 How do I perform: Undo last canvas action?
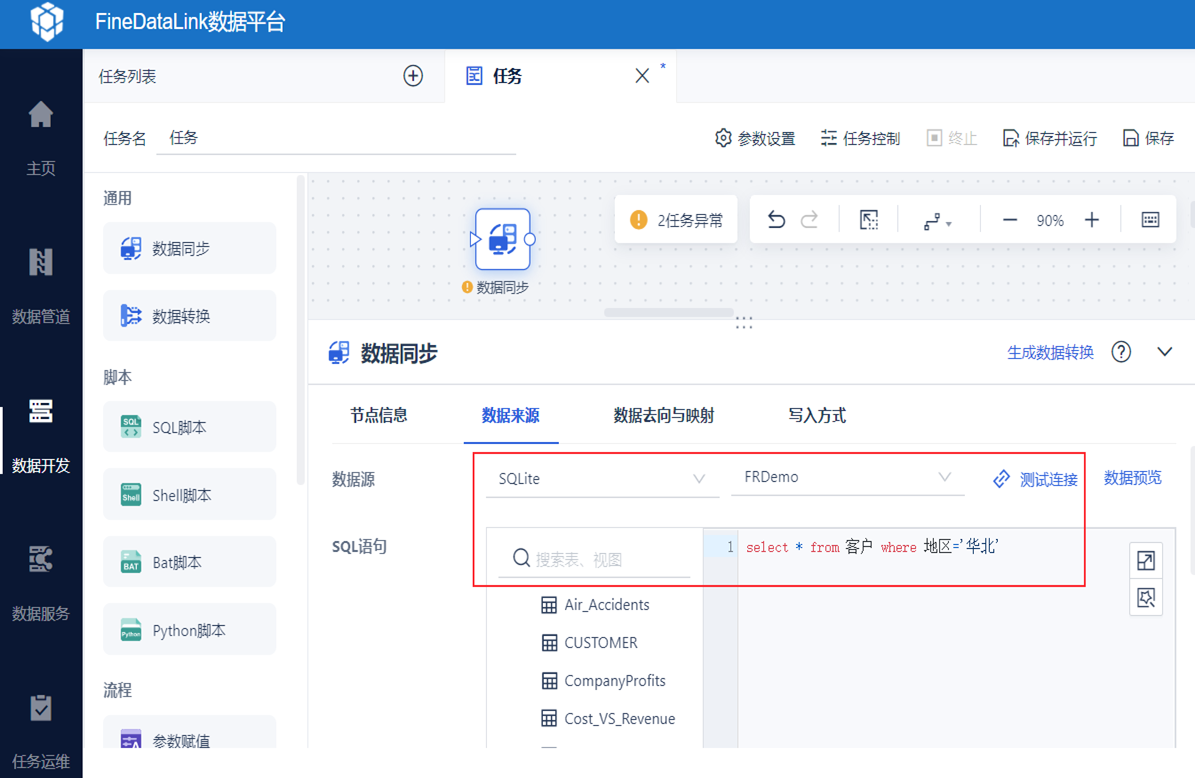point(776,220)
